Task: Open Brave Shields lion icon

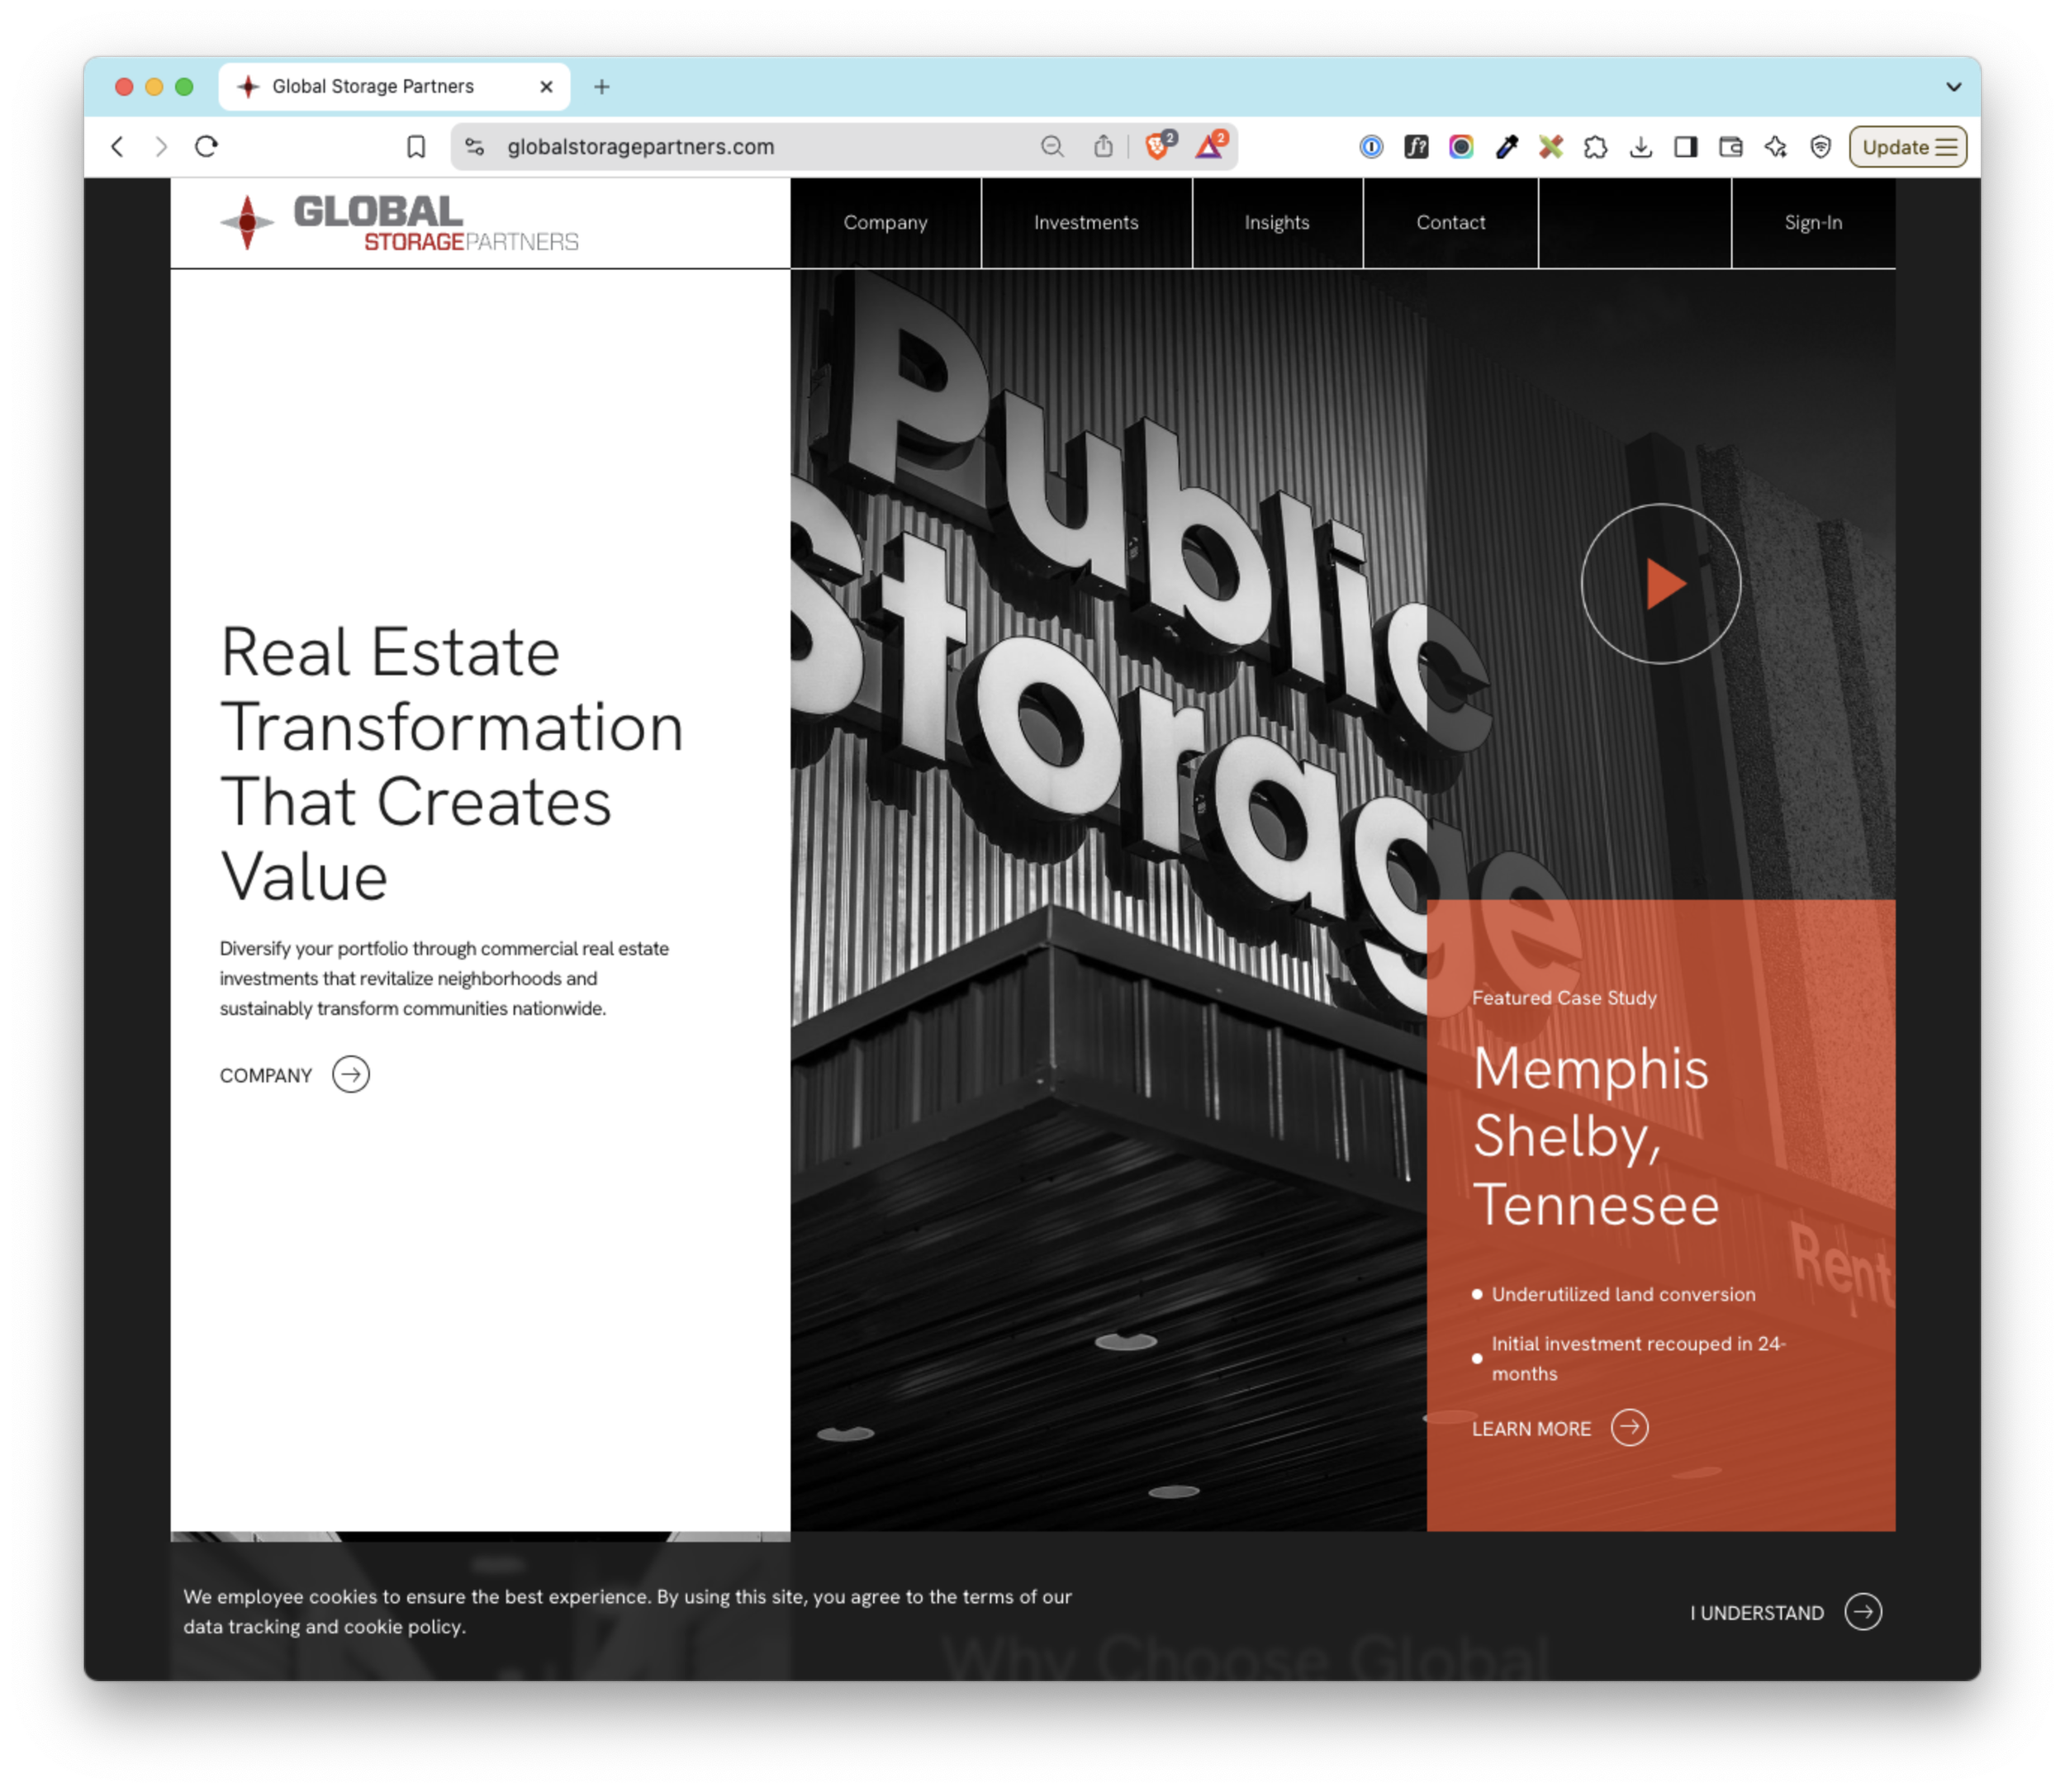Action: (1158, 147)
